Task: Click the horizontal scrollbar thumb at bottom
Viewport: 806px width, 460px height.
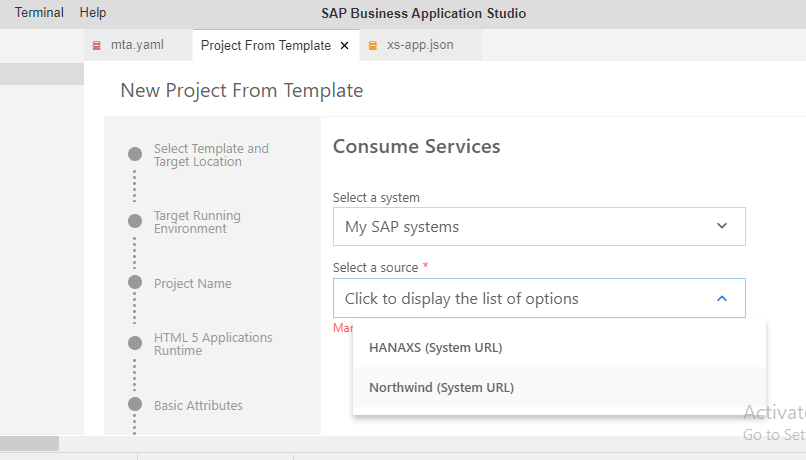Action: click(29, 443)
